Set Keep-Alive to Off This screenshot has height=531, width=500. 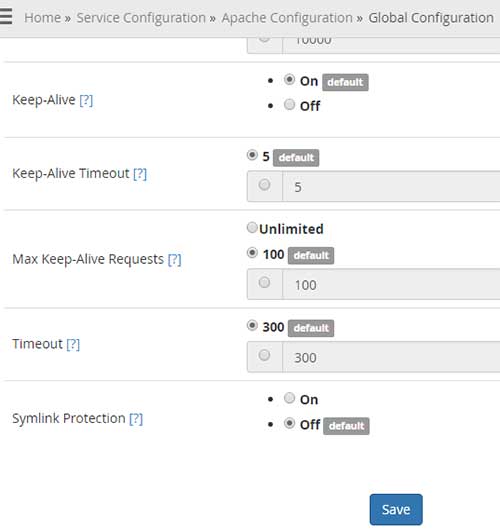point(289,105)
